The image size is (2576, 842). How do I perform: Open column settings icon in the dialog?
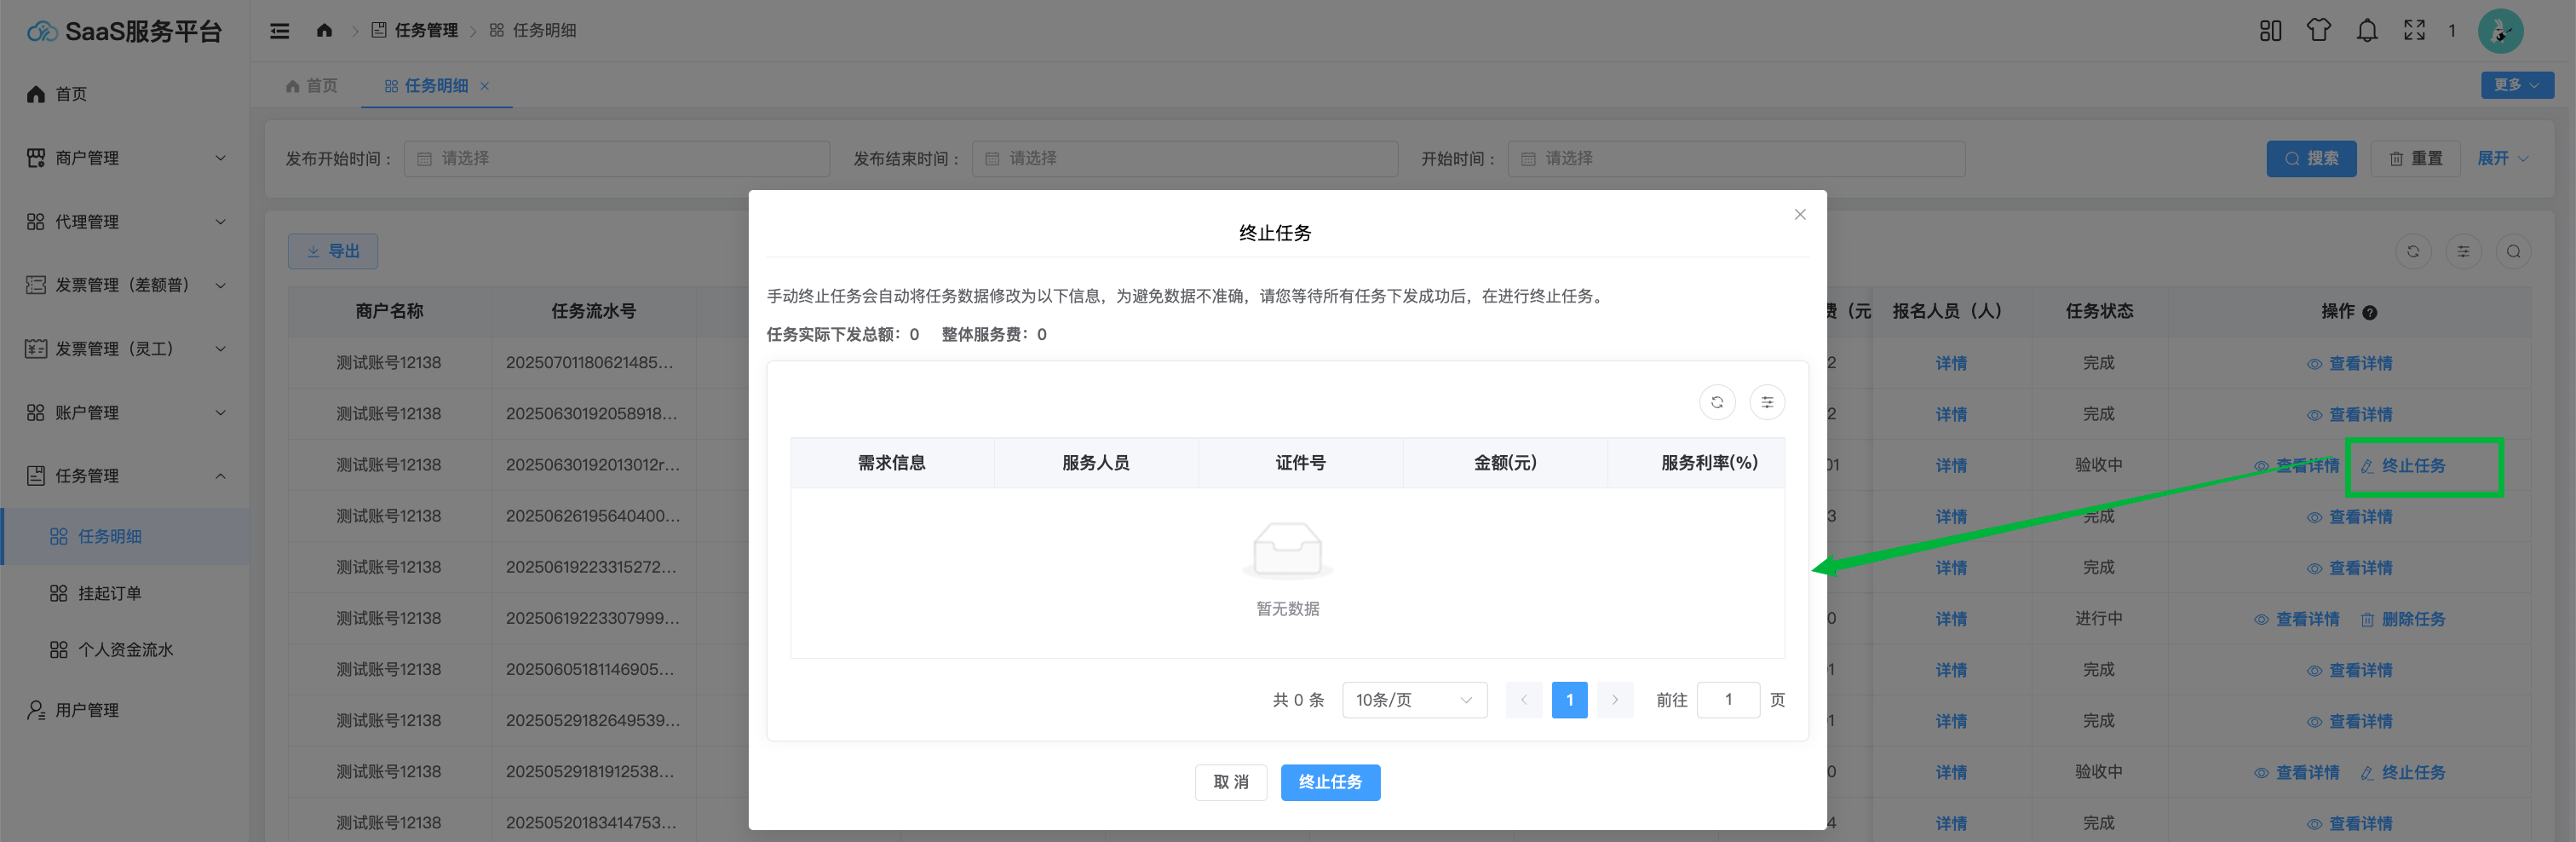coord(1767,402)
